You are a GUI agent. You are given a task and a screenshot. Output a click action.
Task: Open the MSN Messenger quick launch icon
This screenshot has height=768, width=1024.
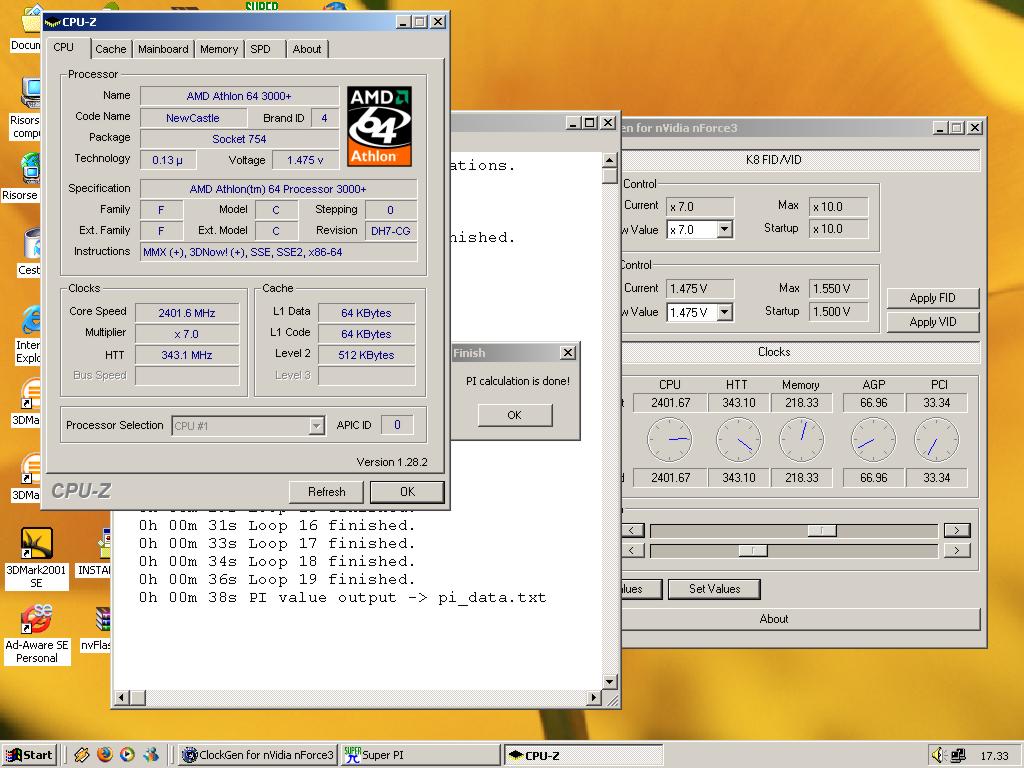pyautogui.click(x=151, y=755)
